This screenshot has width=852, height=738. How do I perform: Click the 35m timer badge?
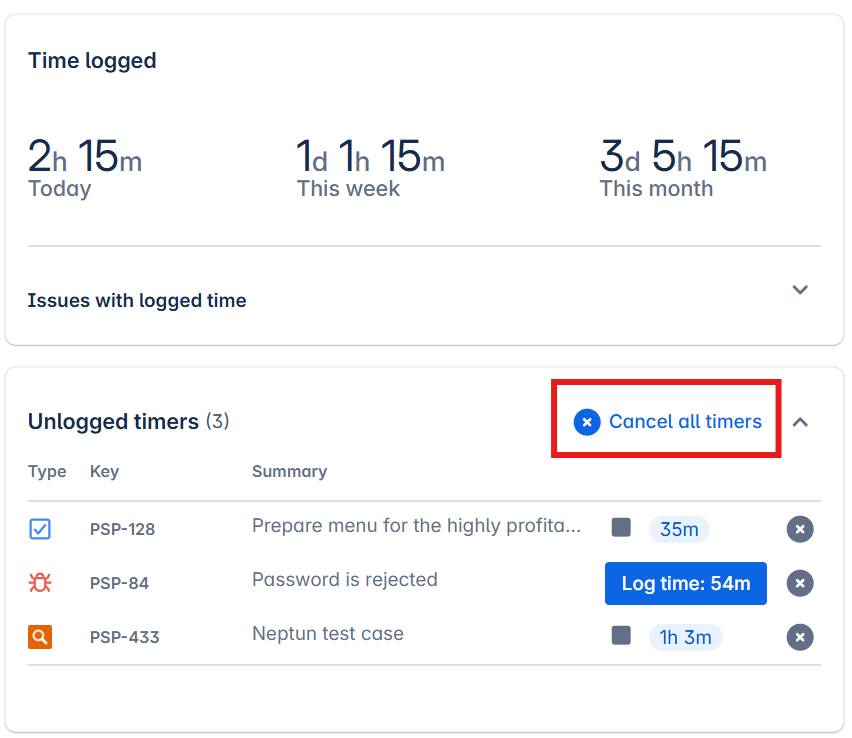point(679,529)
